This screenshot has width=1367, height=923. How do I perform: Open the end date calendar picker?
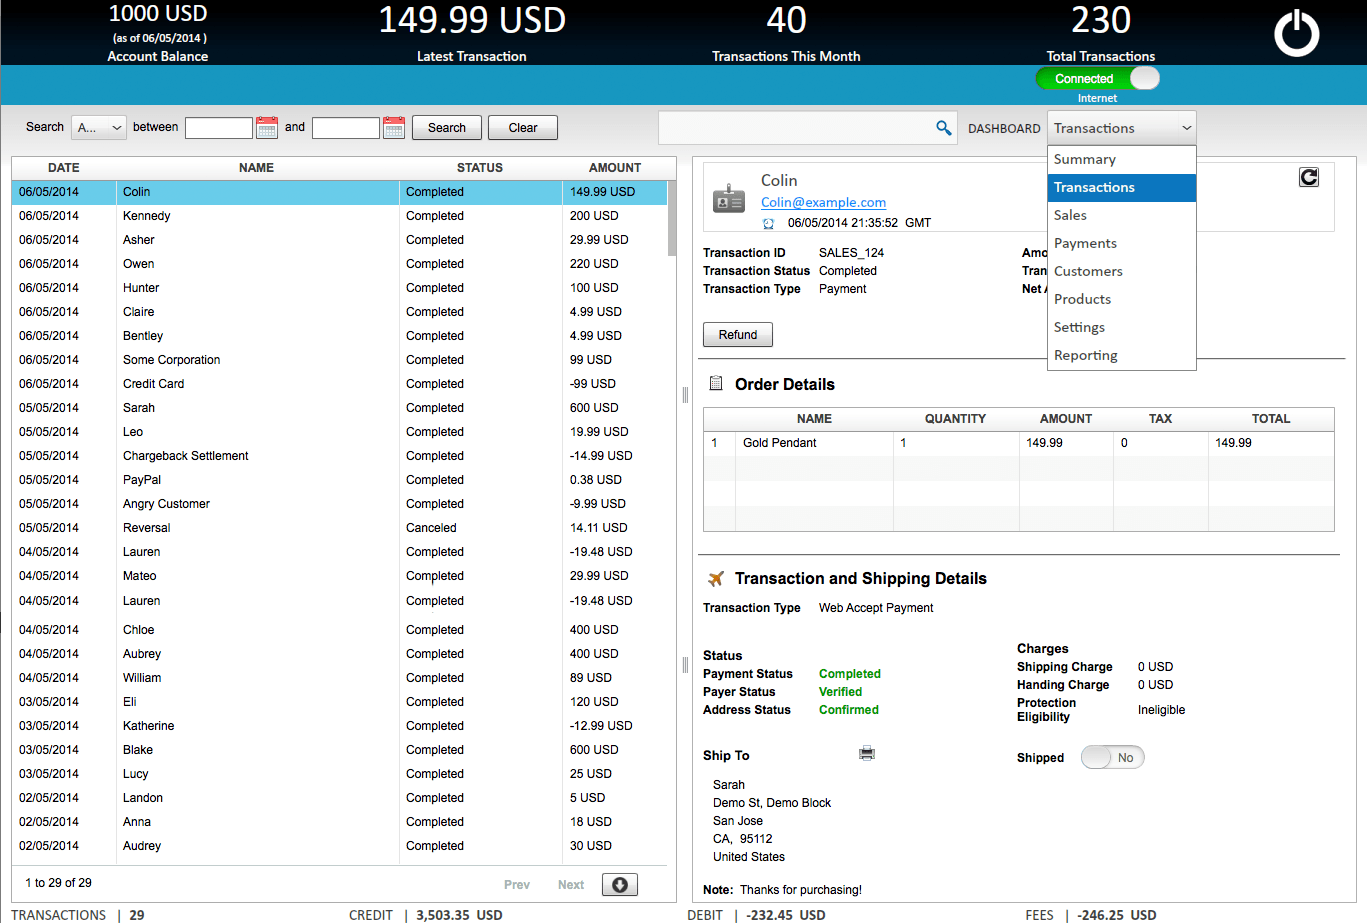[x=394, y=127]
